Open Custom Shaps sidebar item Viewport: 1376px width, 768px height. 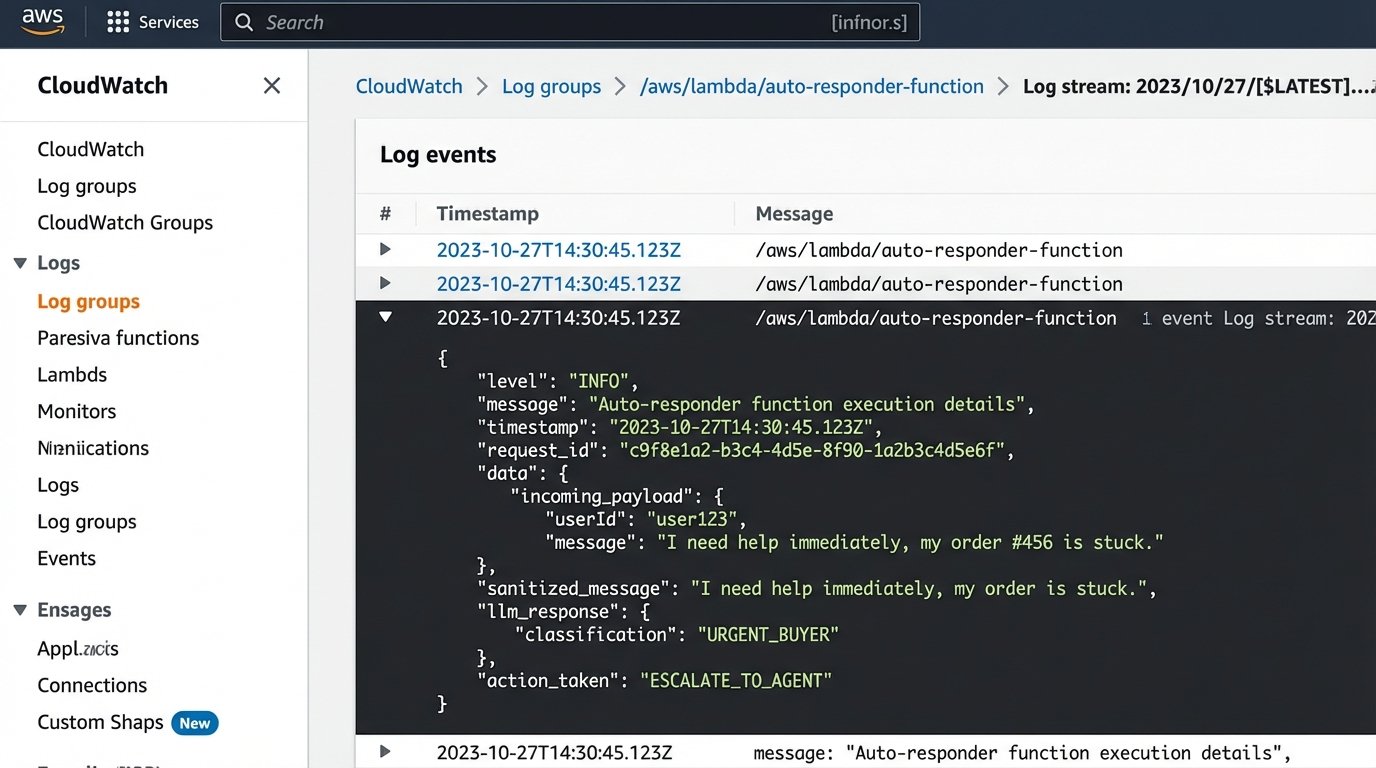[100, 722]
